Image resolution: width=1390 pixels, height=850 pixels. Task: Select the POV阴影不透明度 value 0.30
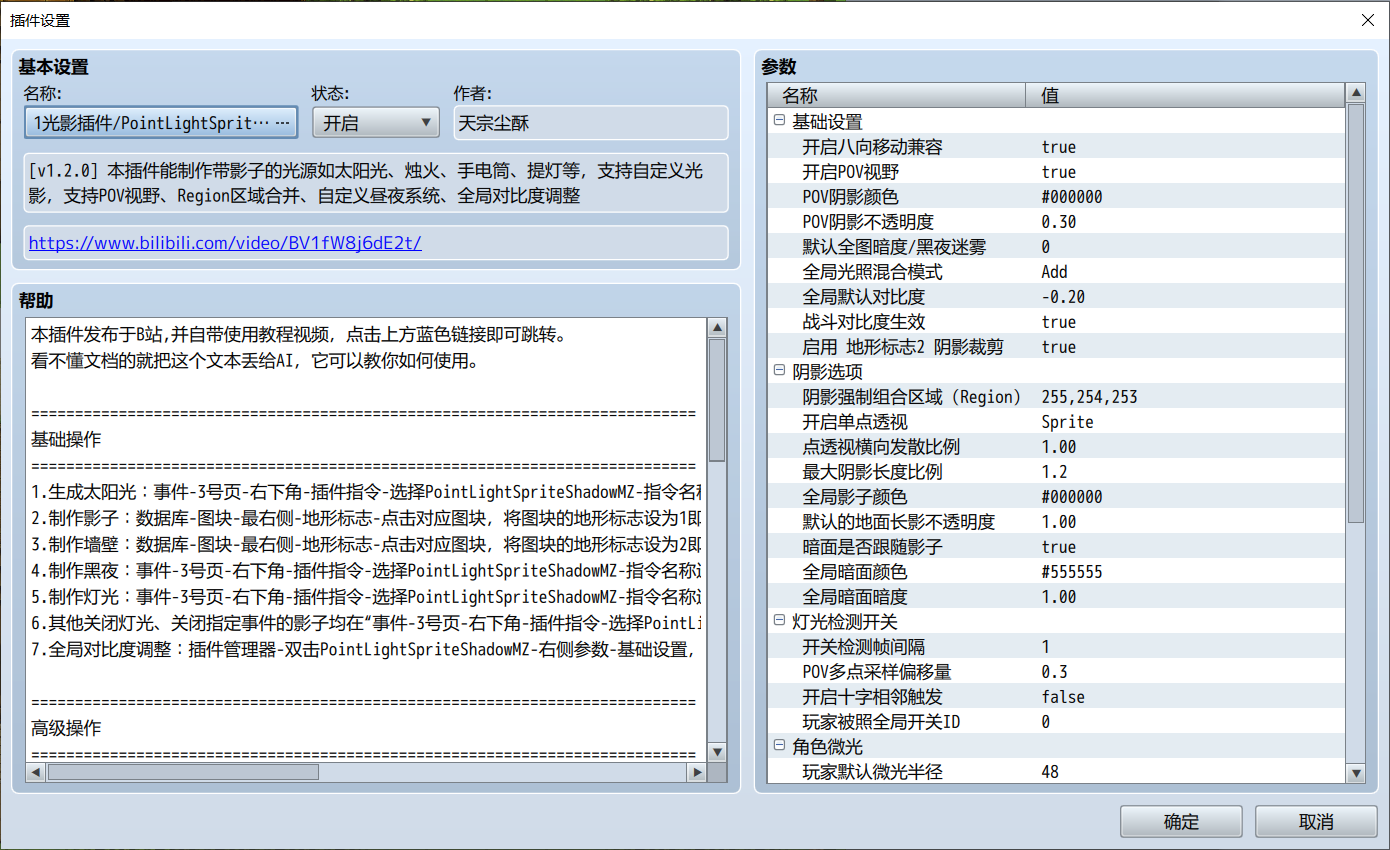pos(1059,222)
